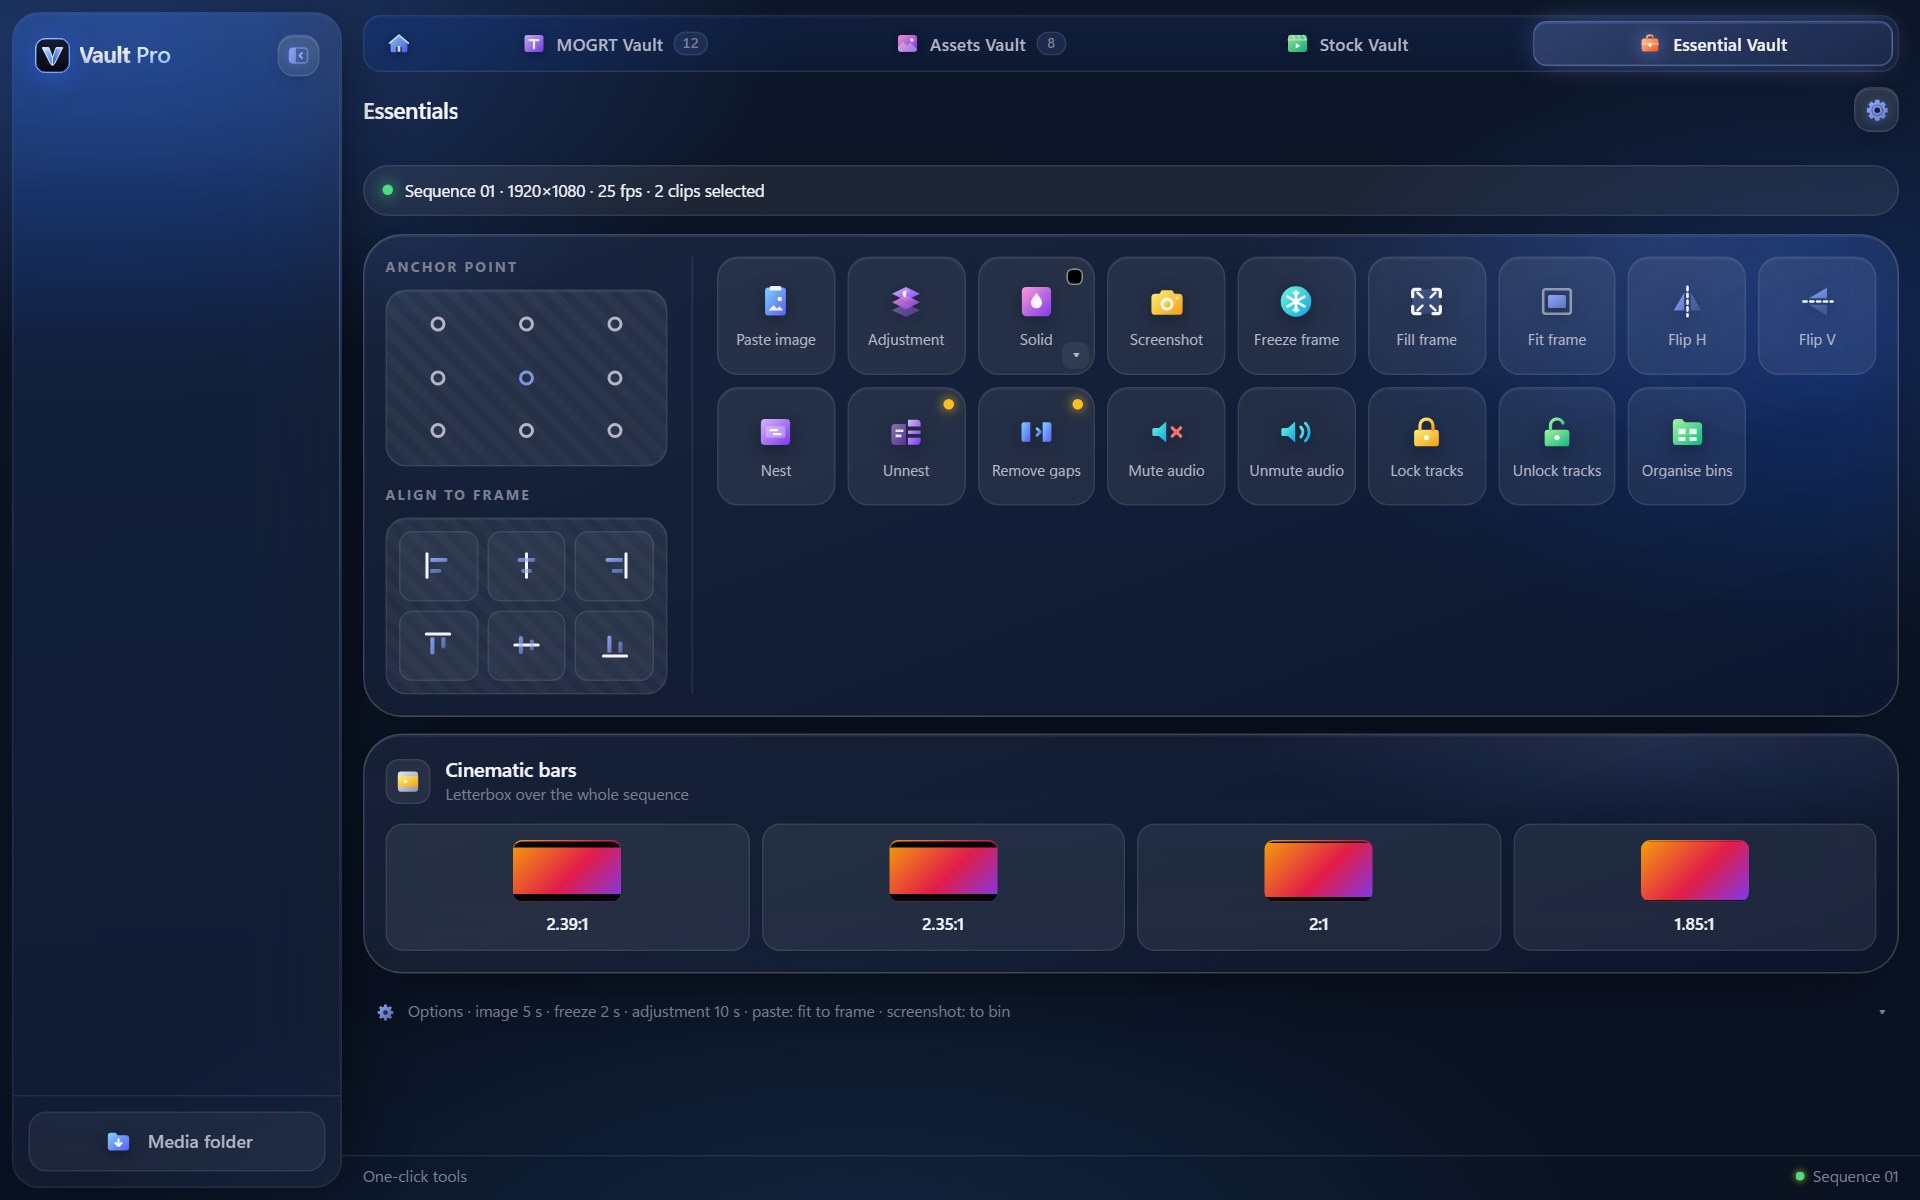Expand the Options bar chevron
Image resolution: width=1920 pixels, height=1200 pixels.
(1881, 1012)
